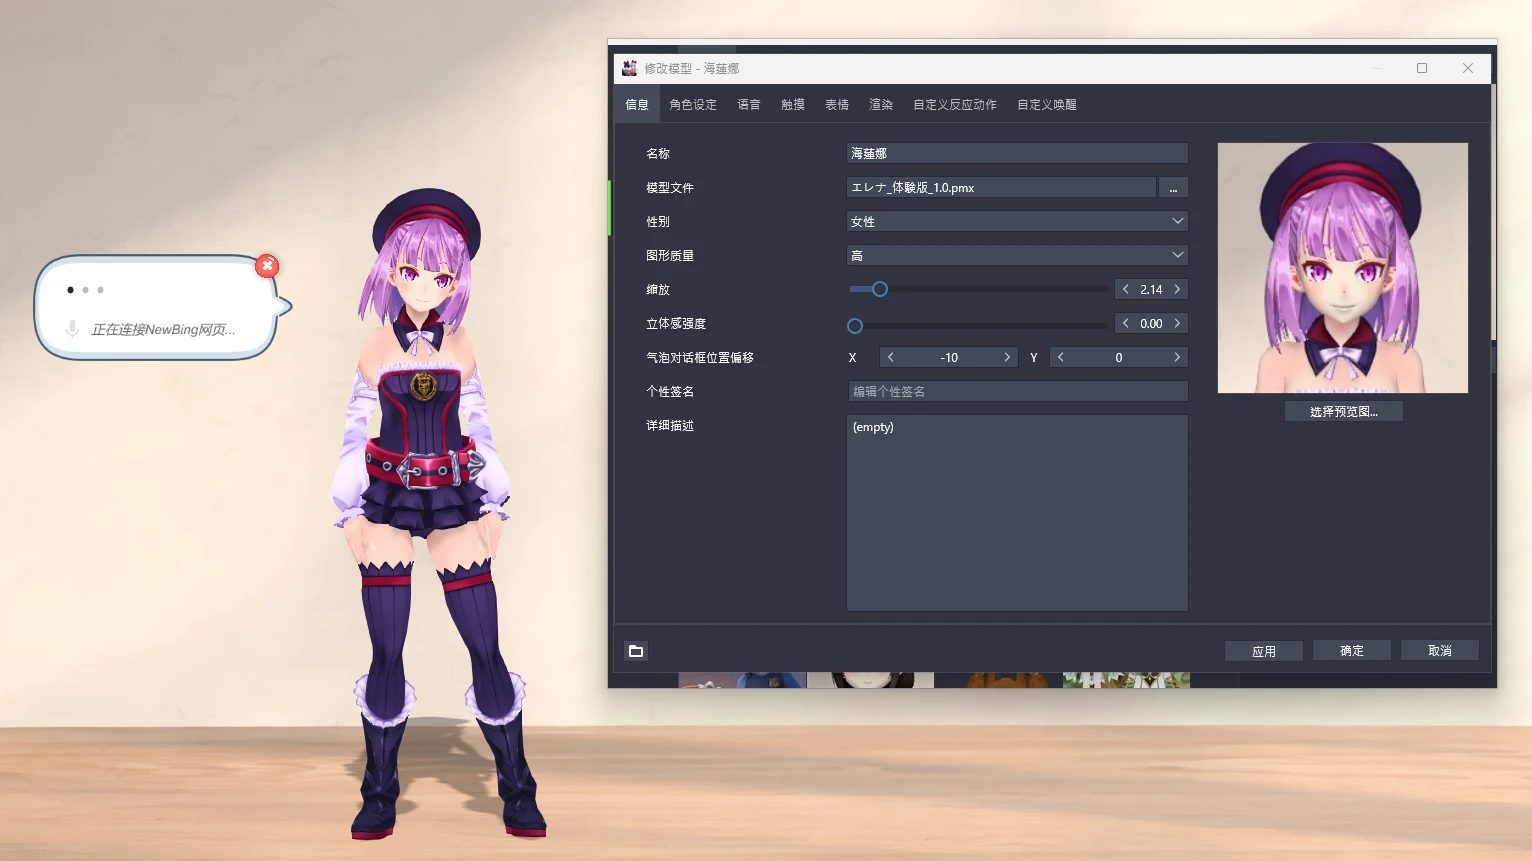The image size is (1532, 861).
Task: Decrease bubble Y offset with left arrow
Action: (x=1061, y=358)
